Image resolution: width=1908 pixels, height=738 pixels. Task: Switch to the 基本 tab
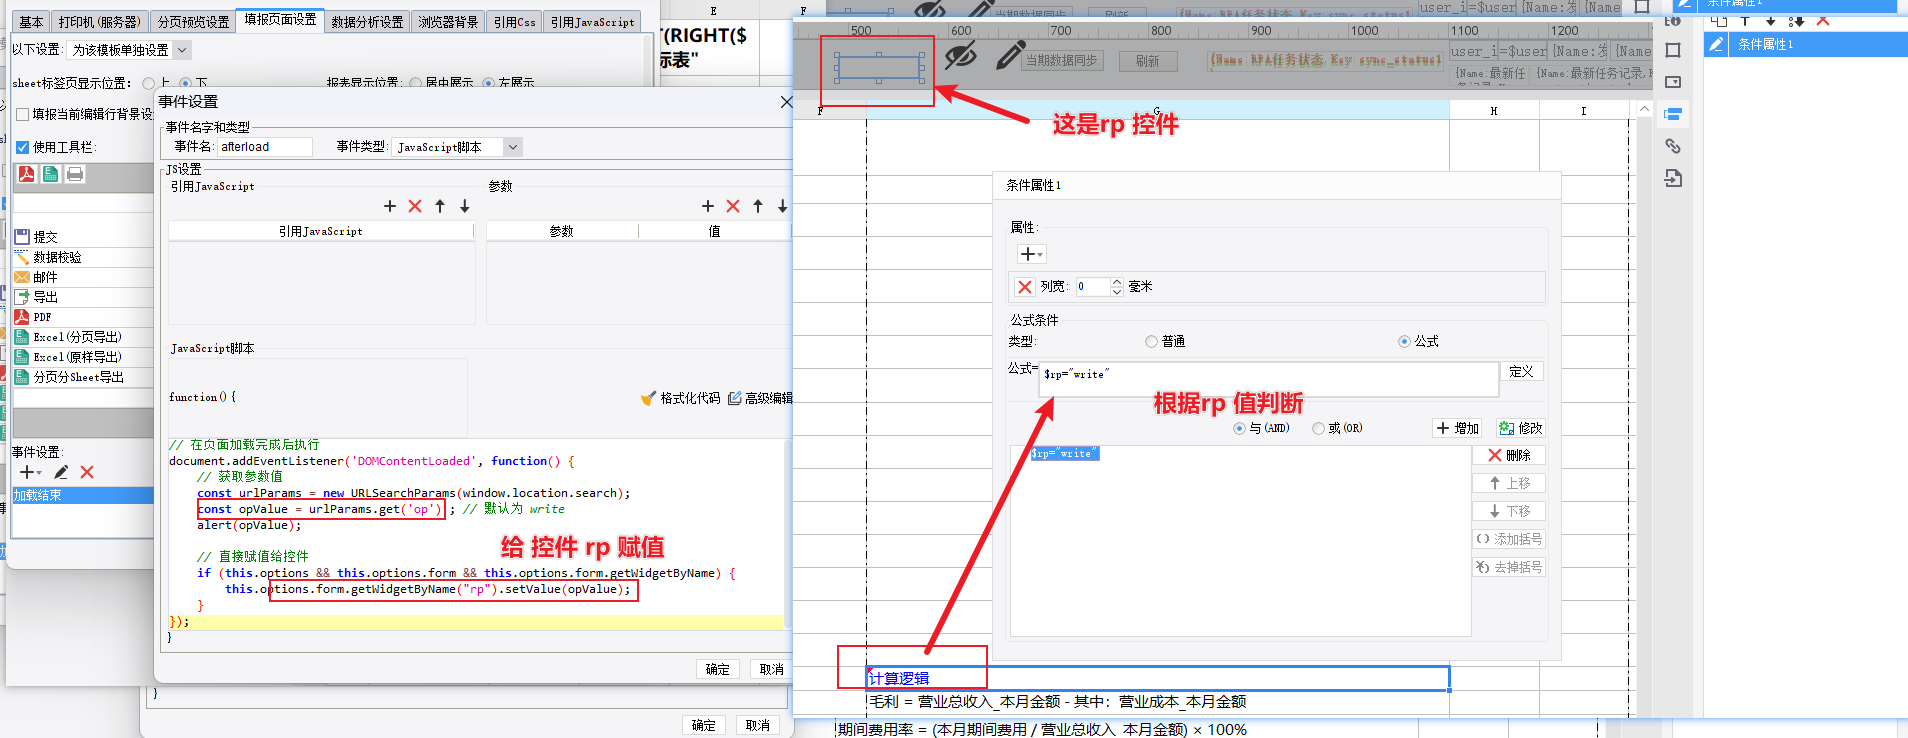tap(31, 22)
